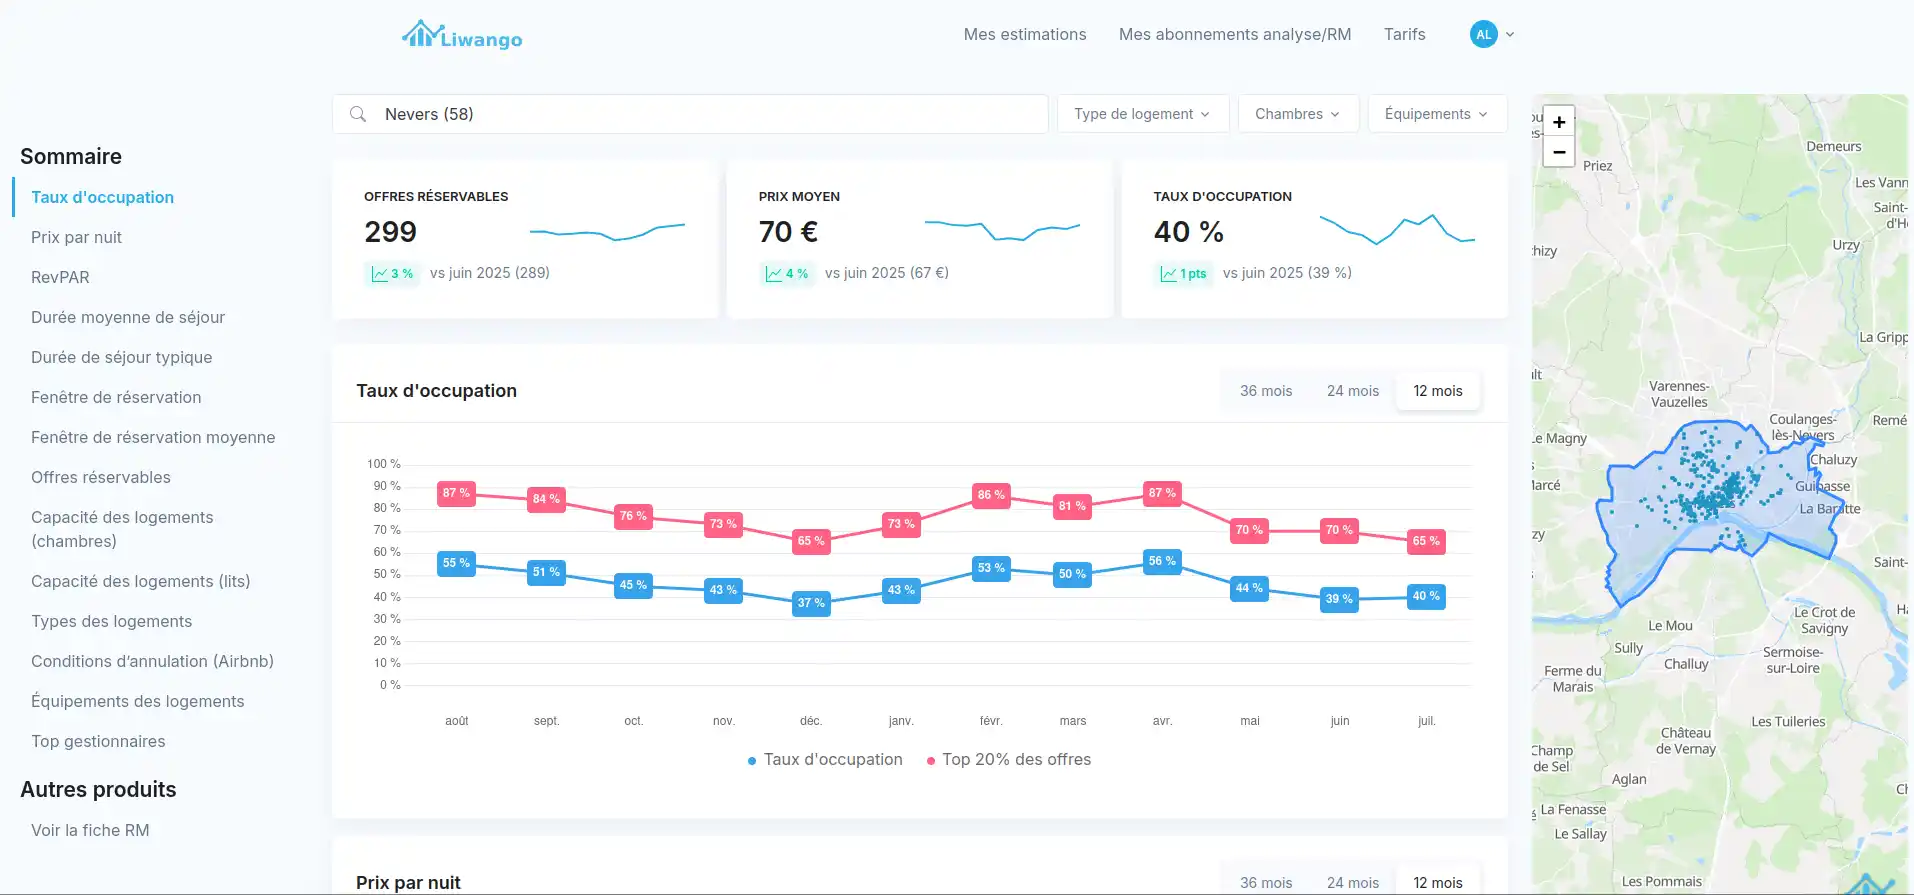Click the 87 % août data point

click(x=456, y=493)
